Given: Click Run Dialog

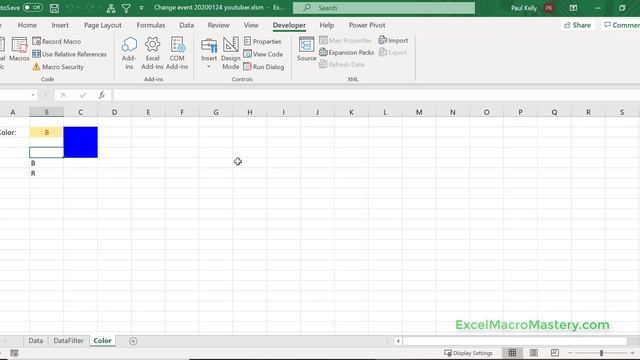Looking at the screenshot, I should (264, 67).
